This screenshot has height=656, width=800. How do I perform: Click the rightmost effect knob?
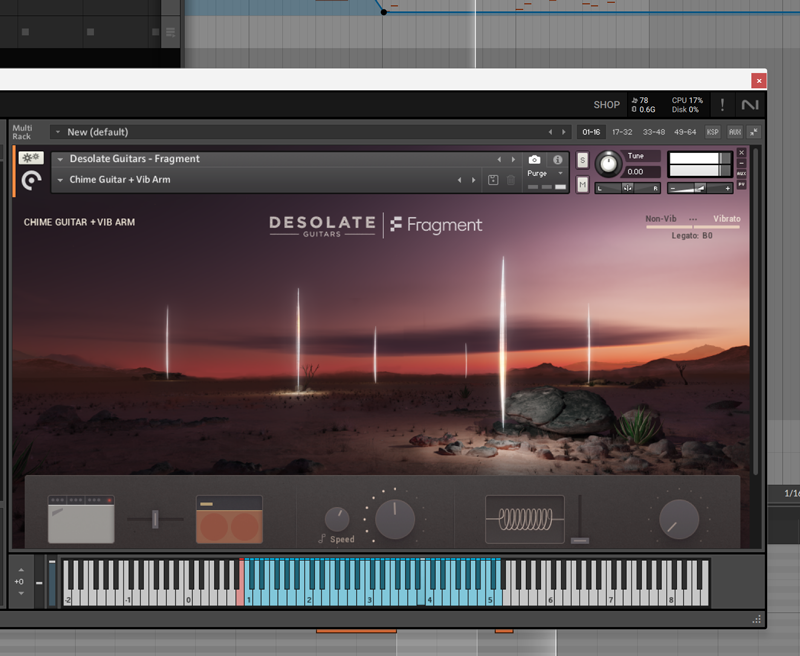pos(679,519)
